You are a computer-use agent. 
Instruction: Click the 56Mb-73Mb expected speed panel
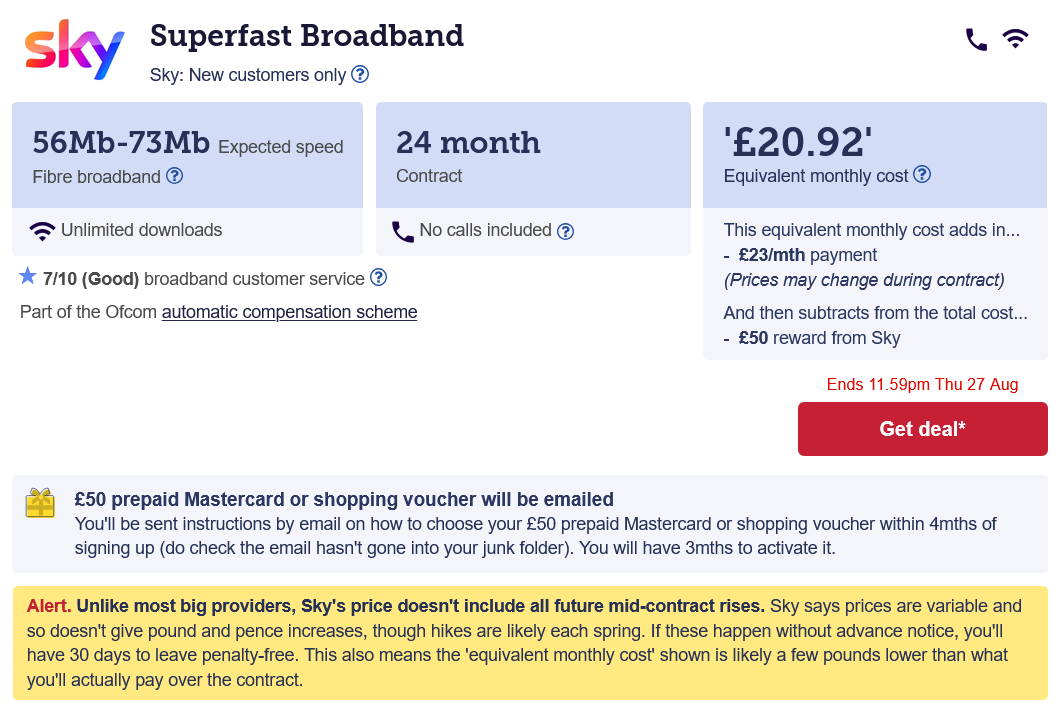point(187,155)
